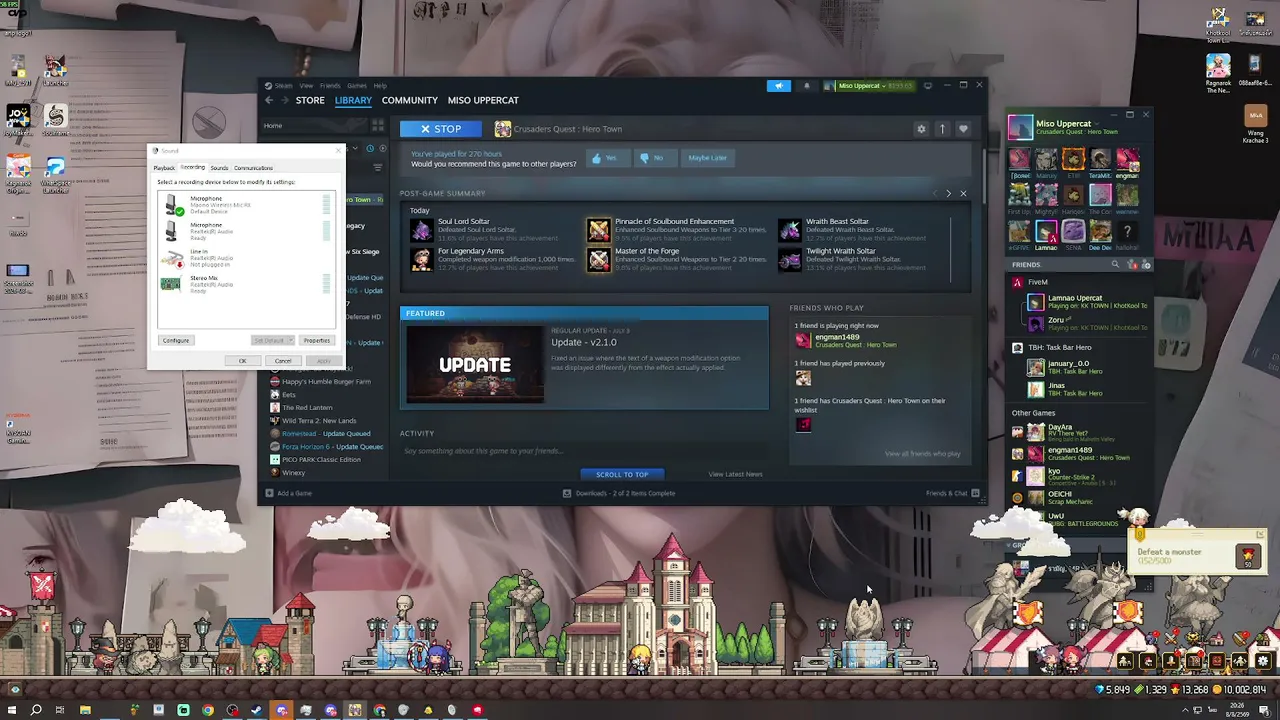Open the View menu in Steam

[x=306, y=86]
